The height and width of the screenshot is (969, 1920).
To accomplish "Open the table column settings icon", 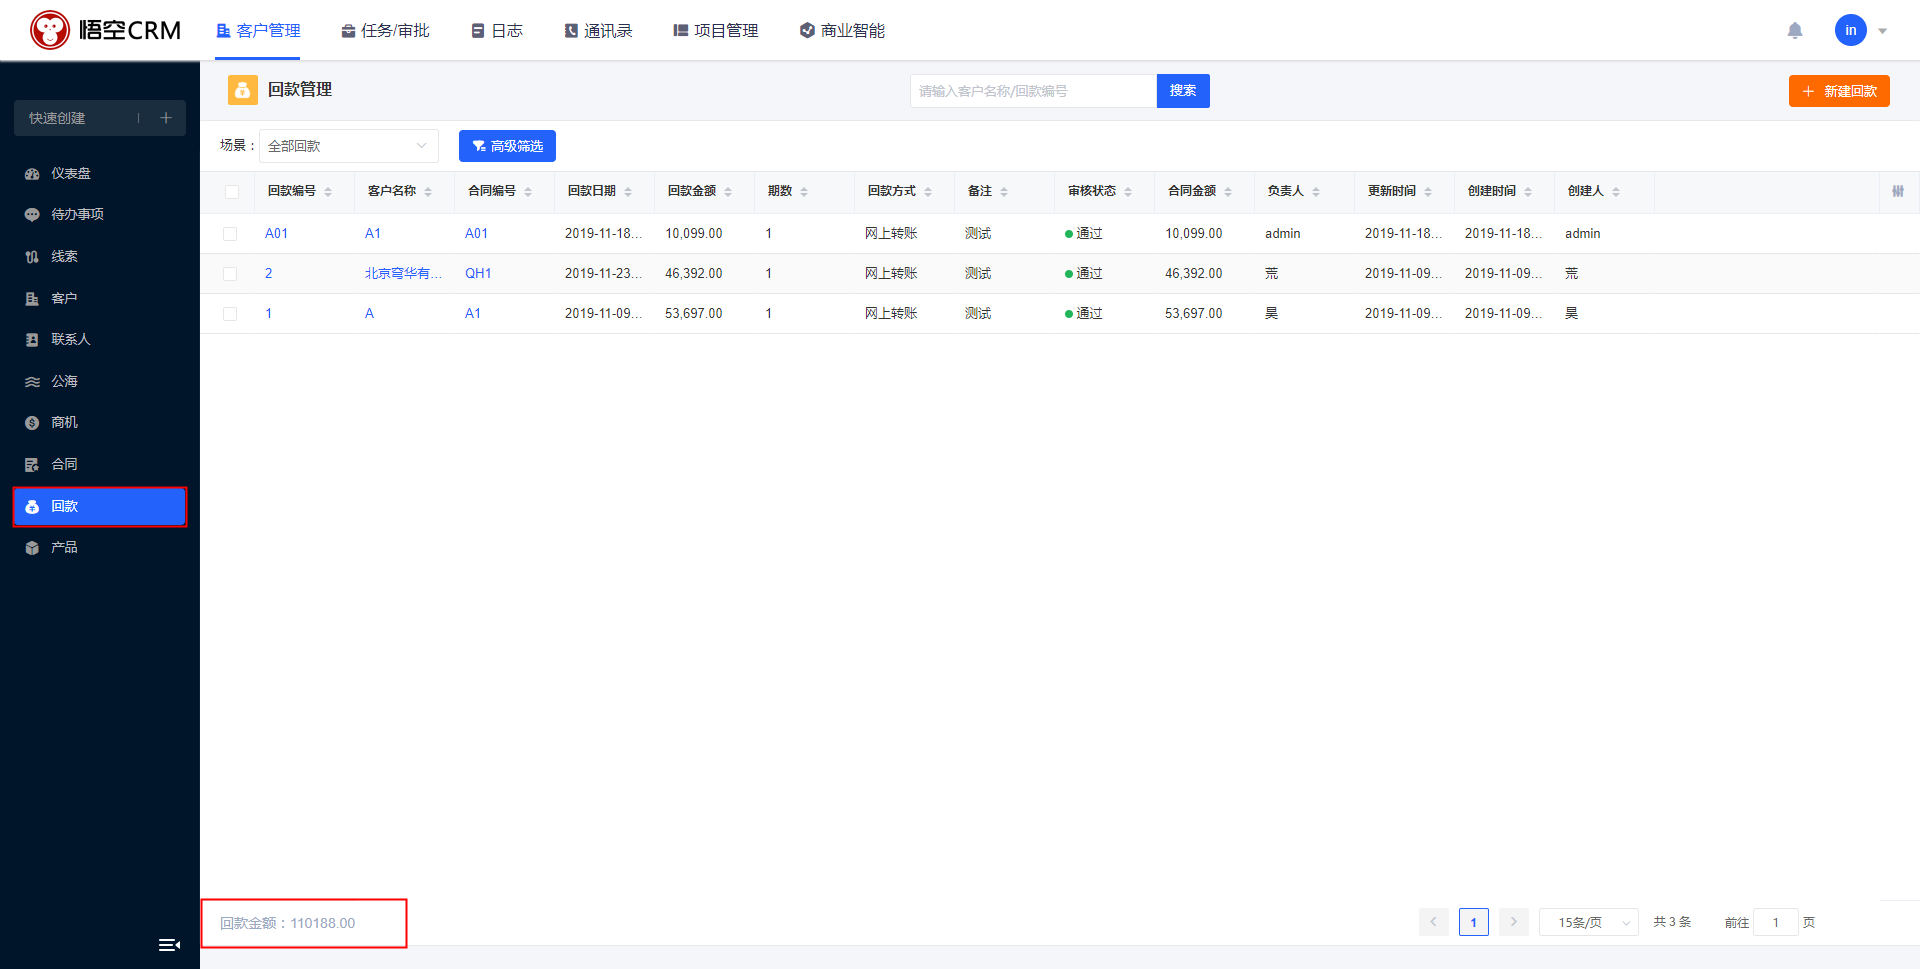I will [x=1897, y=191].
